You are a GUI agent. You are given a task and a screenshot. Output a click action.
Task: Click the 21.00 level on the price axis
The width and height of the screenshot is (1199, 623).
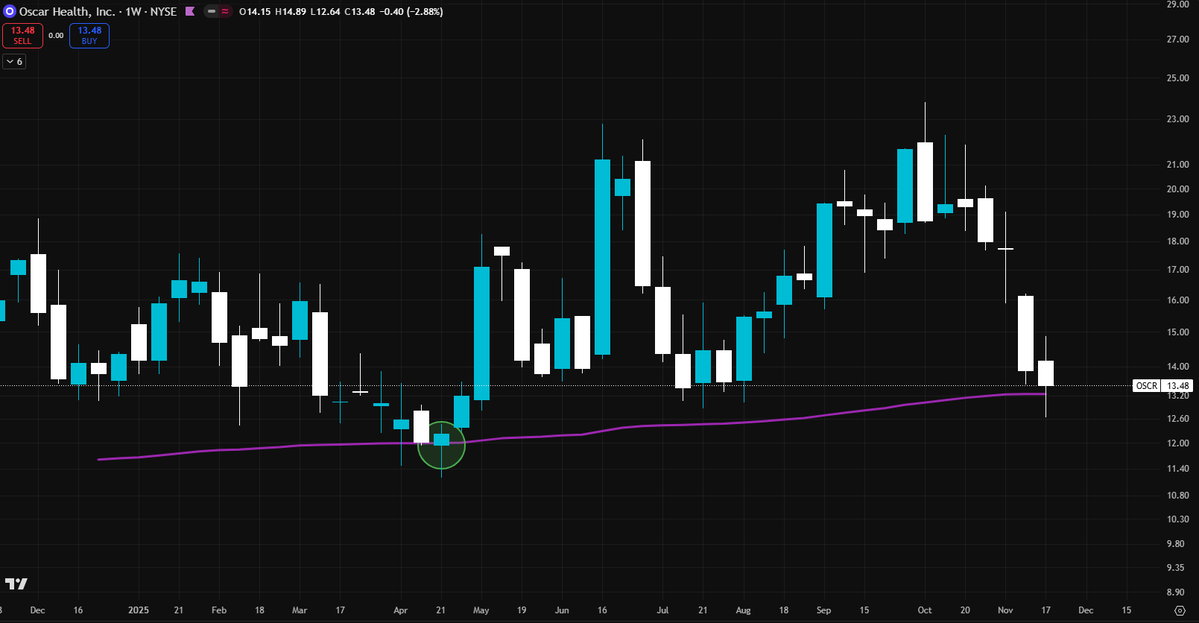(1178, 164)
